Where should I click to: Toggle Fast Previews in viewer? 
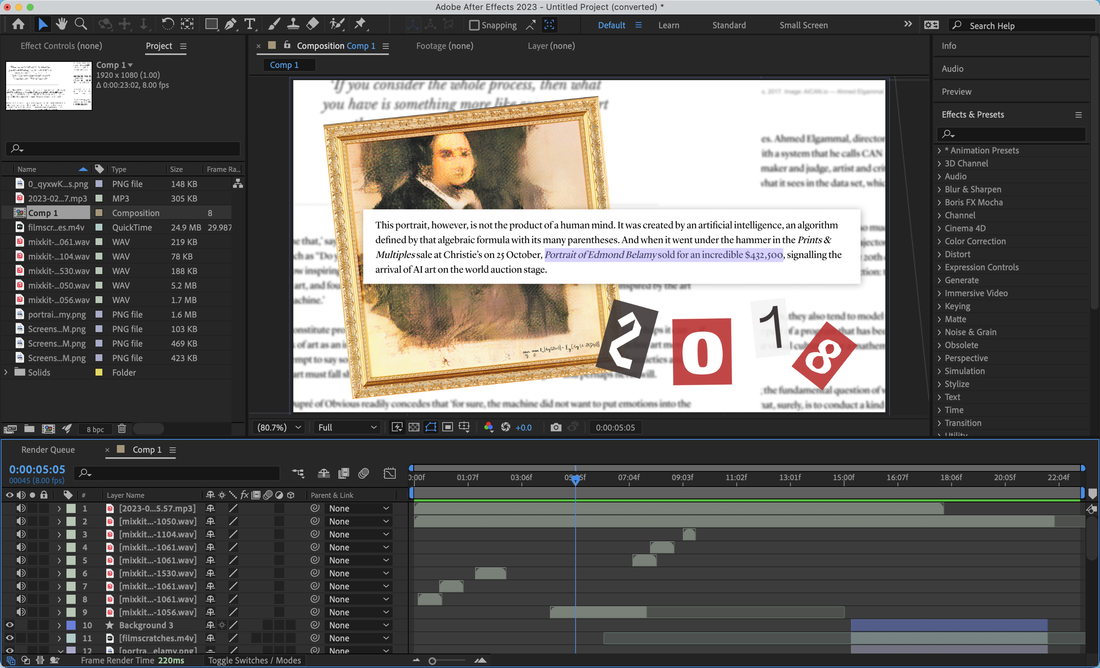[x=397, y=427]
